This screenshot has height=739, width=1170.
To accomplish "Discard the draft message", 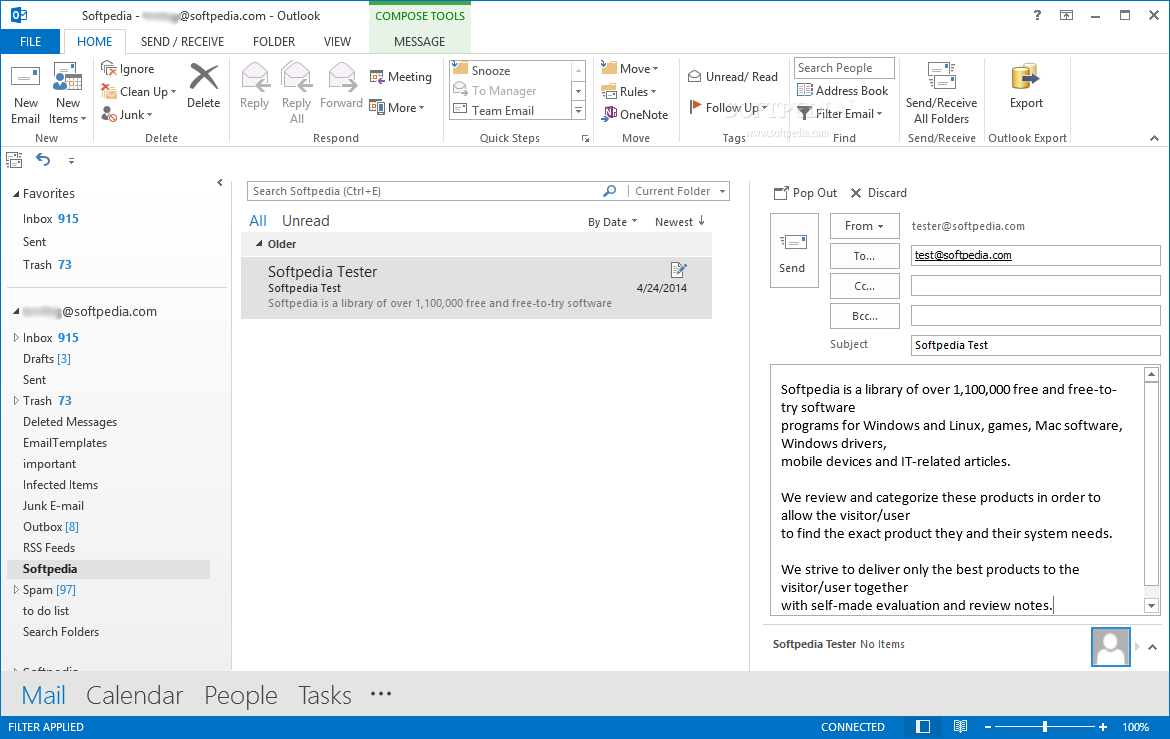I will tap(879, 193).
